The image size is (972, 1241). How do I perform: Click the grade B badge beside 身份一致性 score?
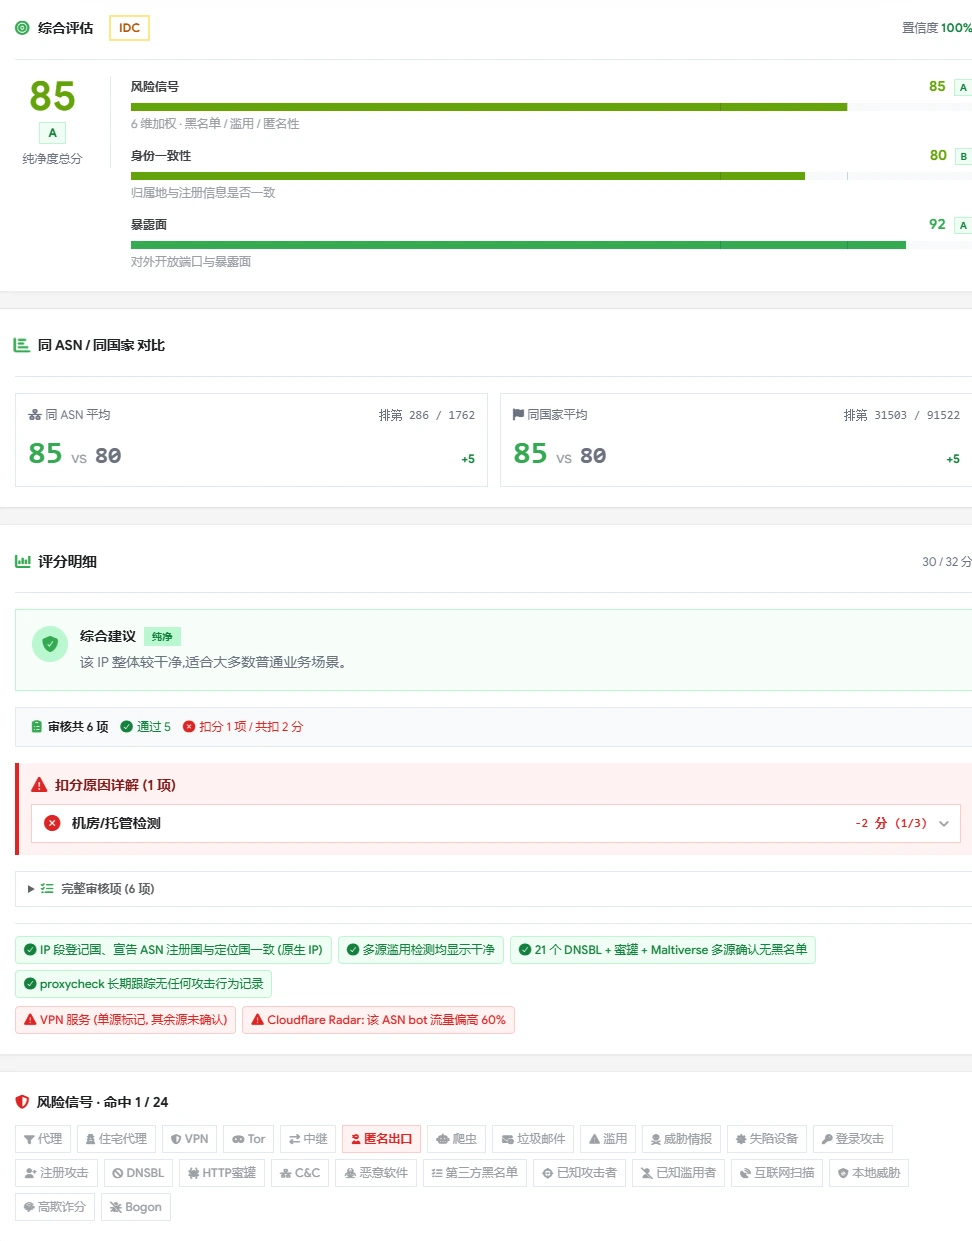coord(963,156)
